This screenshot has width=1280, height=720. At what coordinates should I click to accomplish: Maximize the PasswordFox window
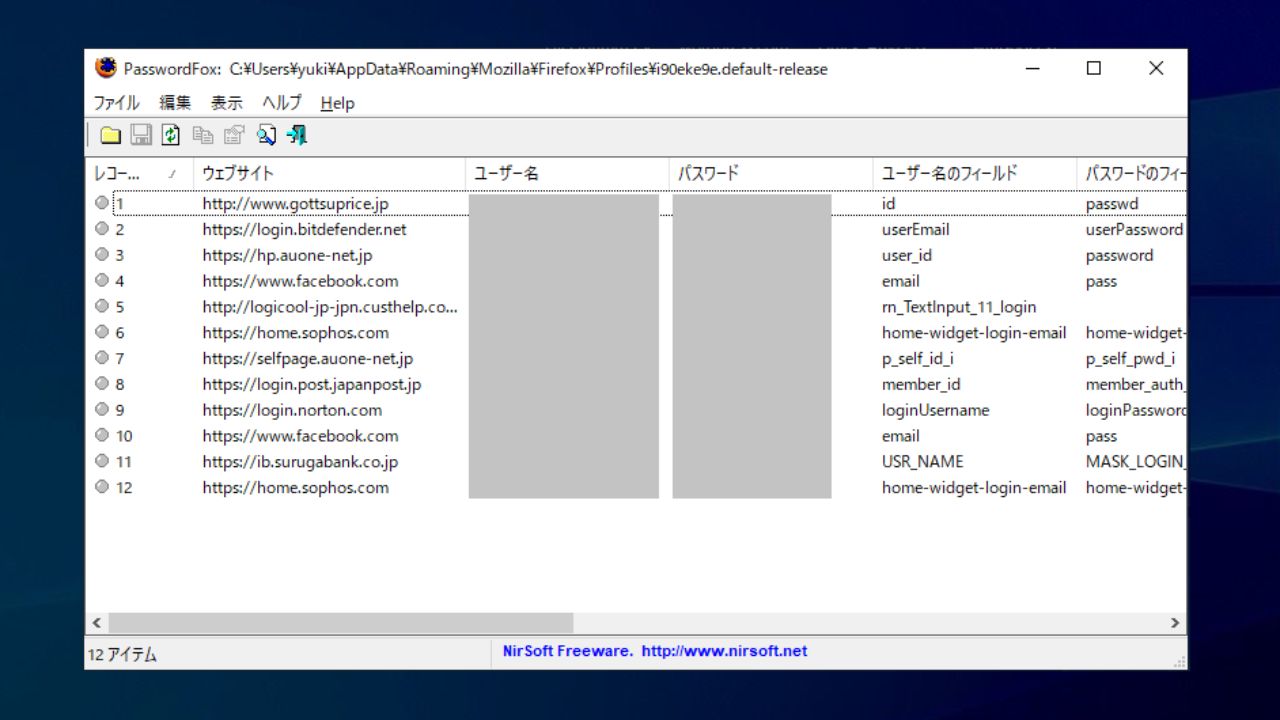1094,68
